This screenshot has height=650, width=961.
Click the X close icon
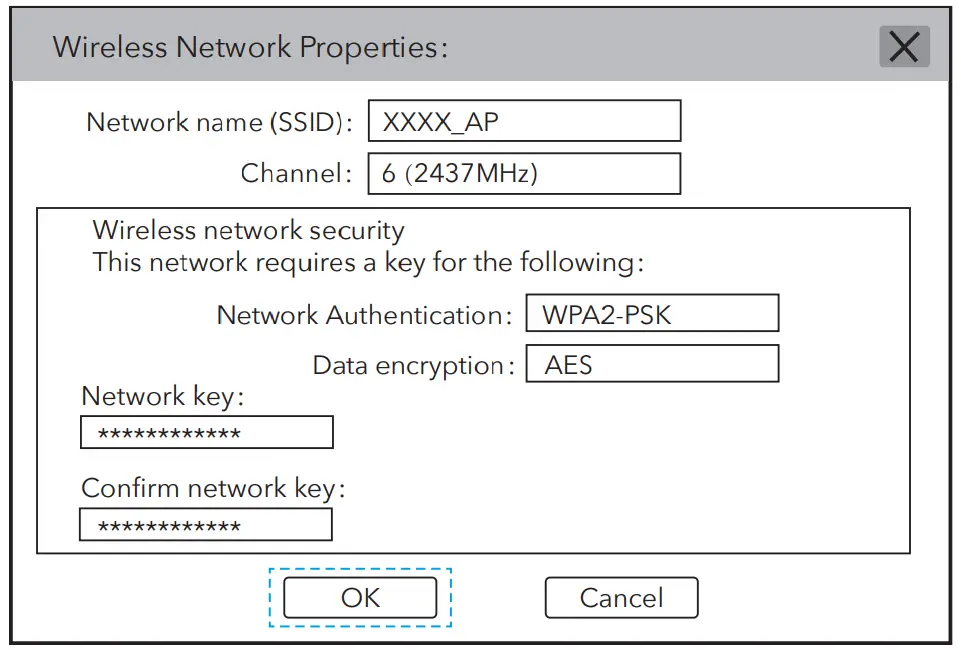point(903,46)
